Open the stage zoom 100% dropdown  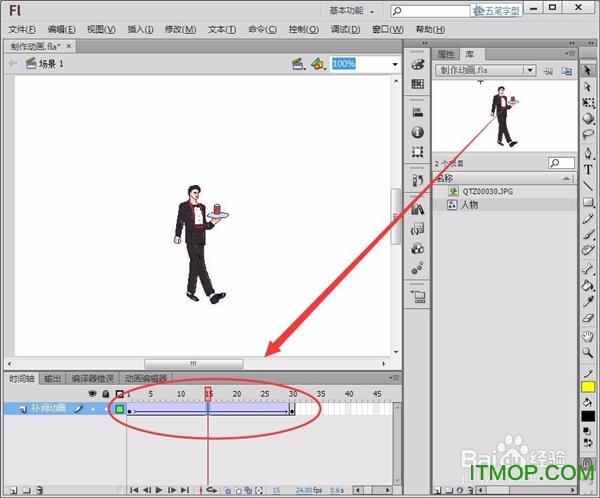393,63
